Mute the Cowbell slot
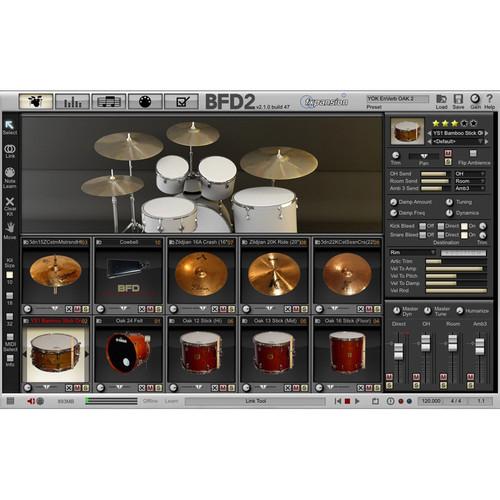 click(150, 309)
